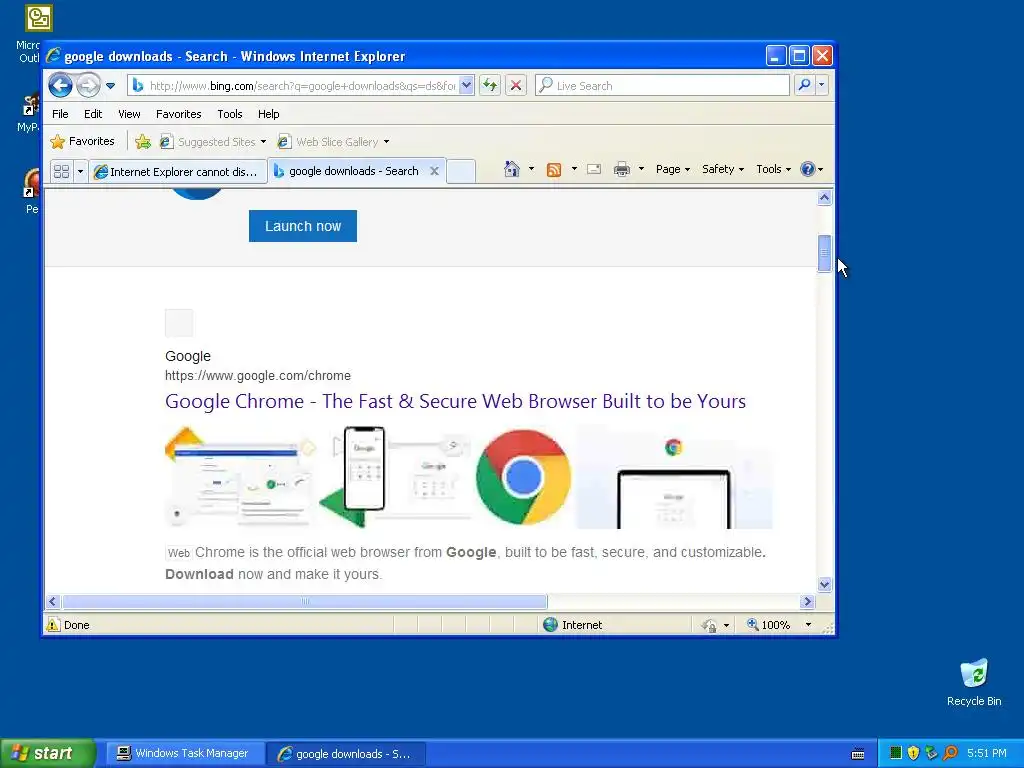Expand the Print options dropdown arrow

(x=641, y=169)
